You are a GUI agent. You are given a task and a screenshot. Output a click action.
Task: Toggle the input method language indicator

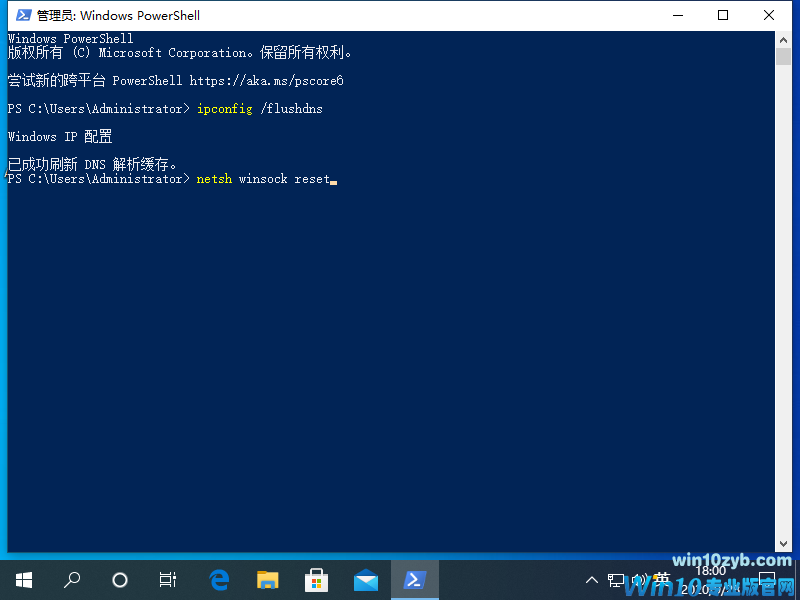coord(661,581)
